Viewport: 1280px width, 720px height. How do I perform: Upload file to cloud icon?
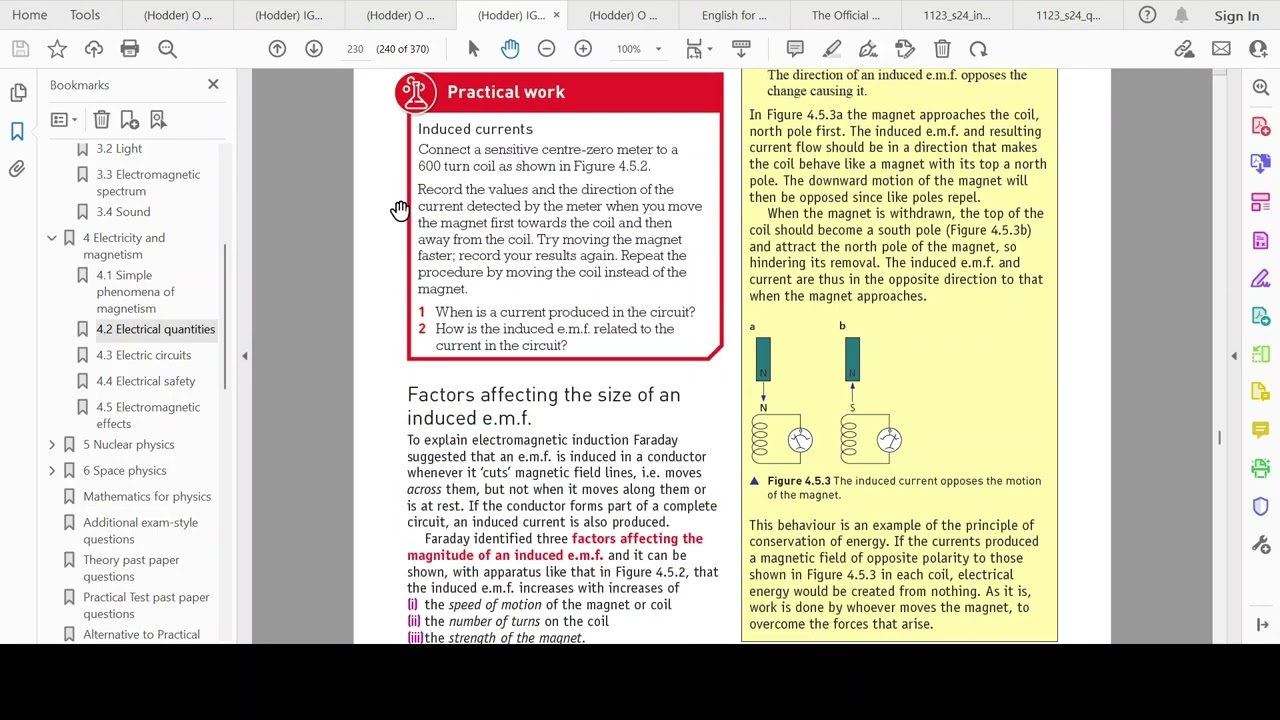[x=93, y=49]
